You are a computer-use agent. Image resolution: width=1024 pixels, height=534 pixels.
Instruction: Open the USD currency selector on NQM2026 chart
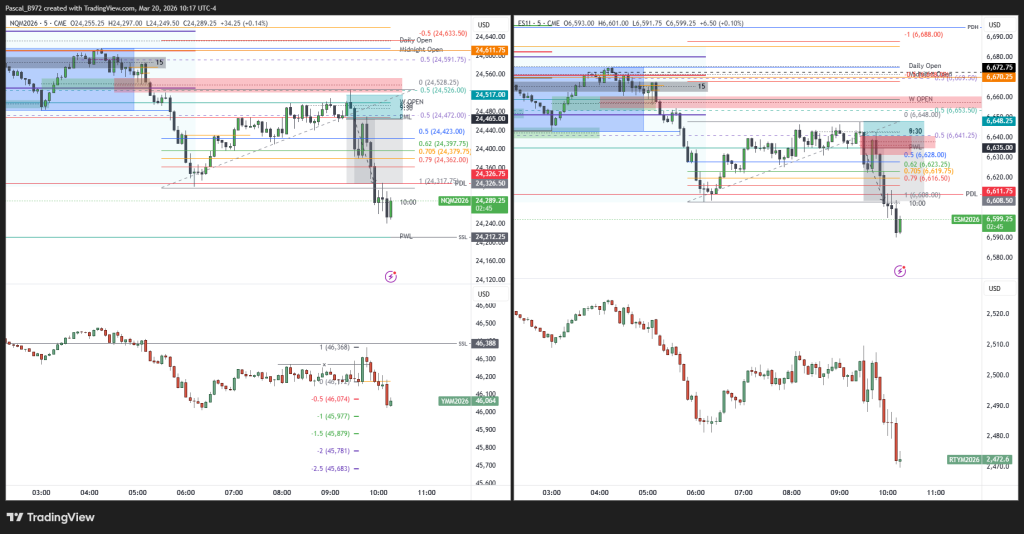coord(484,25)
